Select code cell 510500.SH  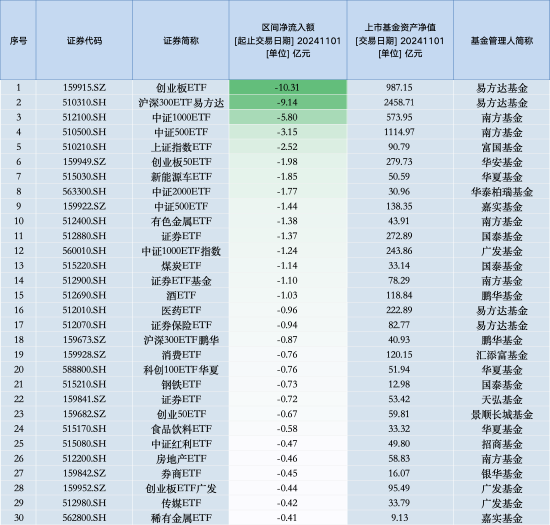tap(84, 132)
